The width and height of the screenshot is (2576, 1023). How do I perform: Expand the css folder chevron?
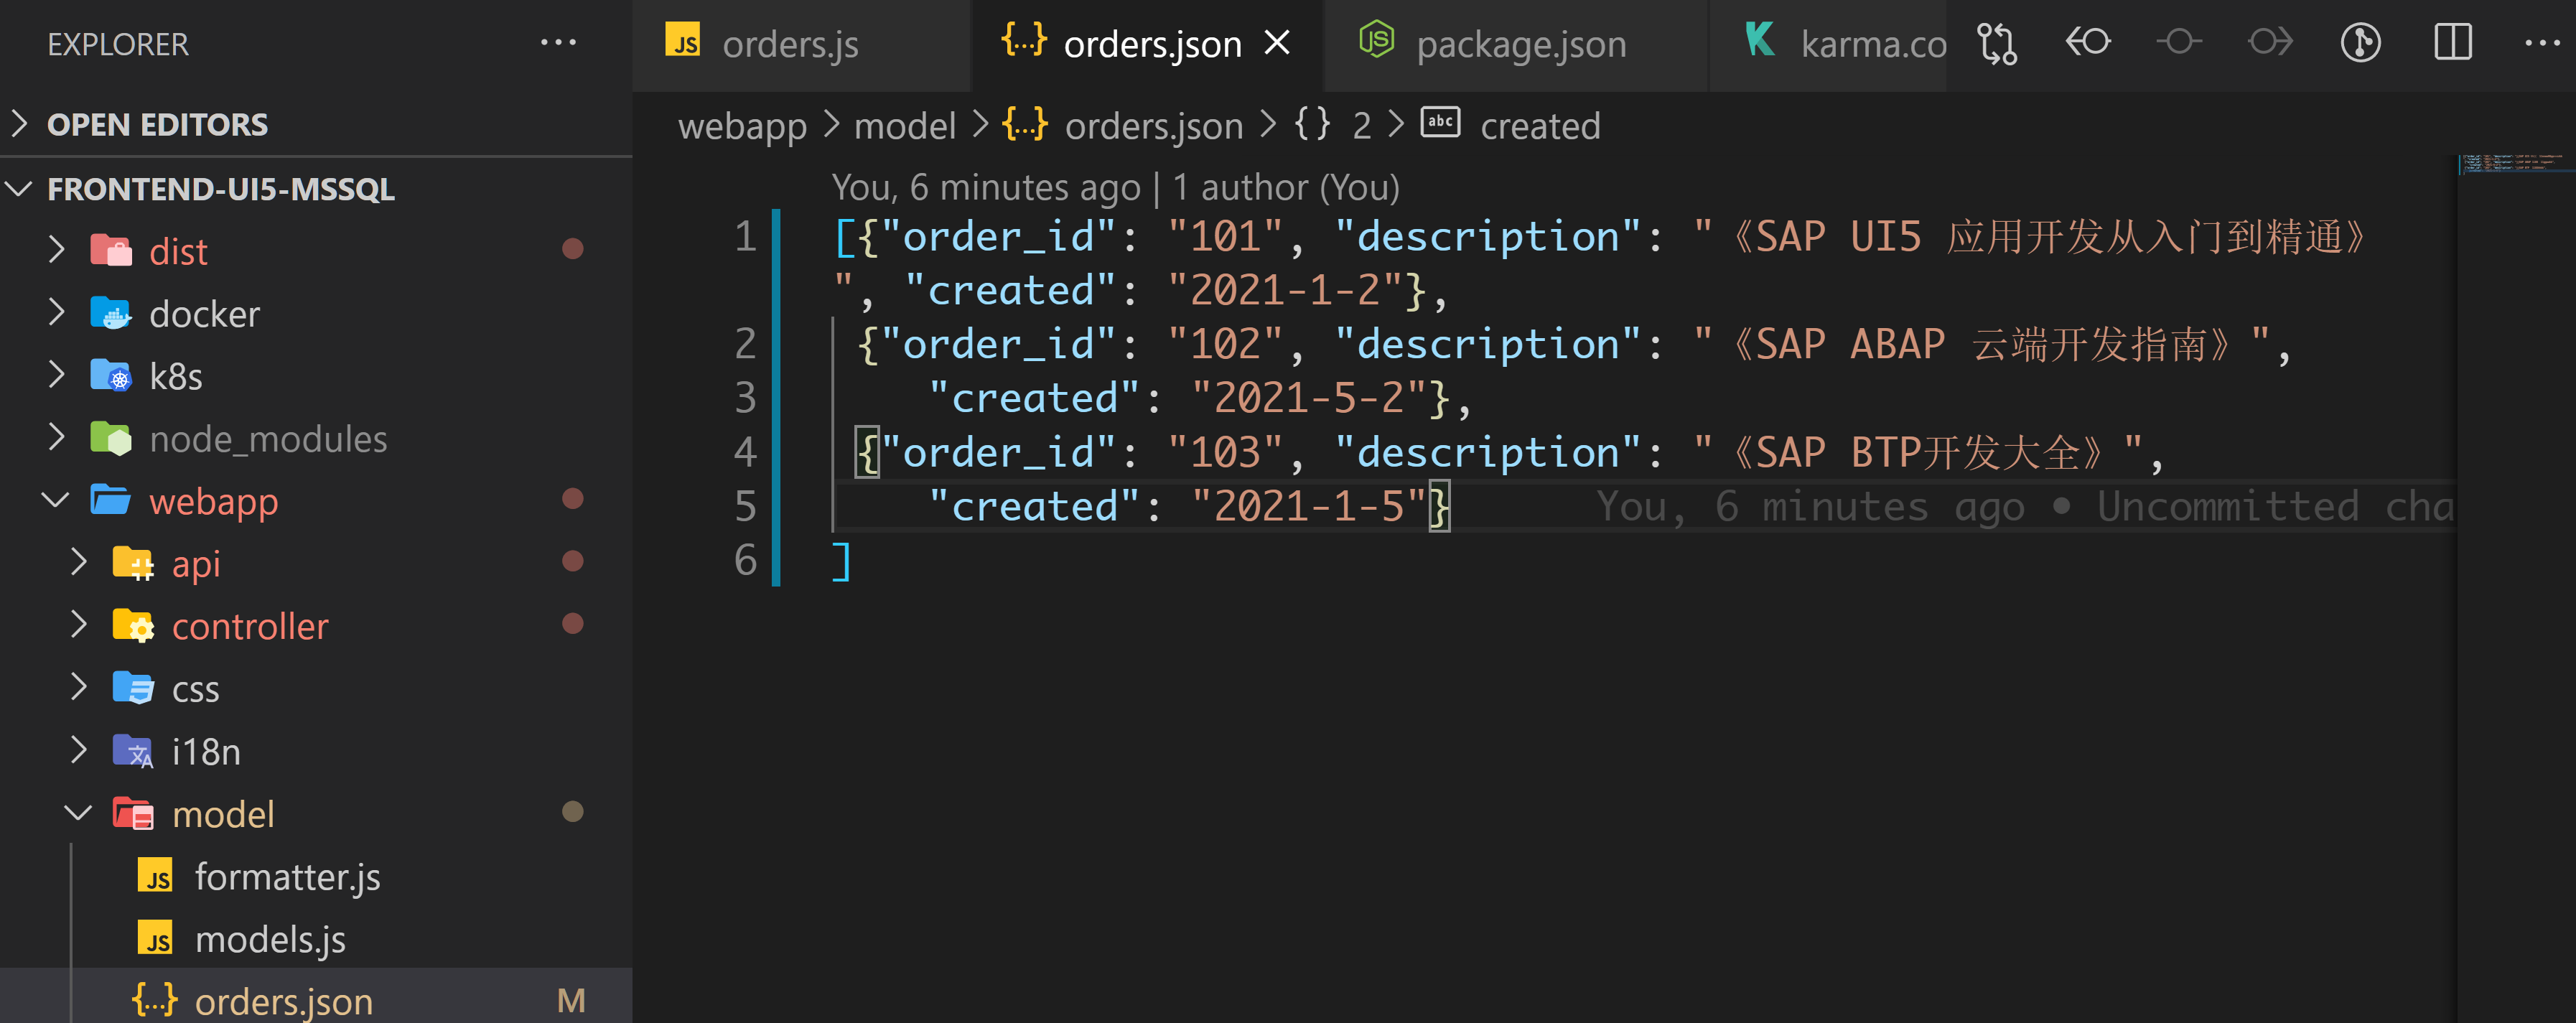coord(80,688)
